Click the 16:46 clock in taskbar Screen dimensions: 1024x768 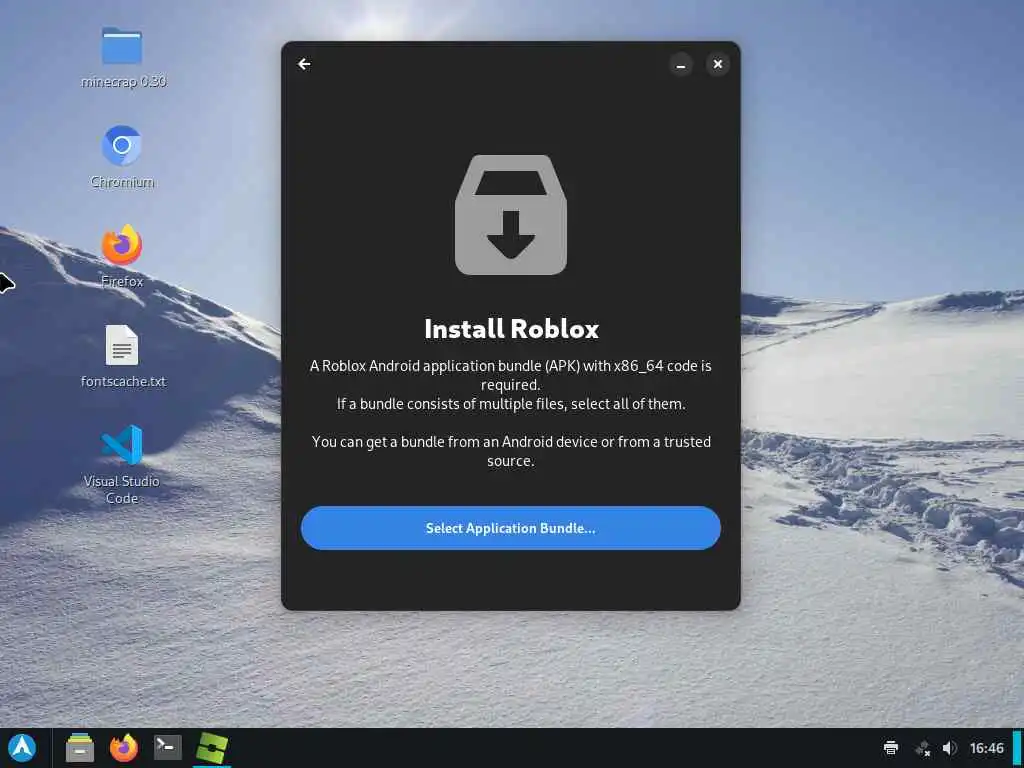point(986,748)
